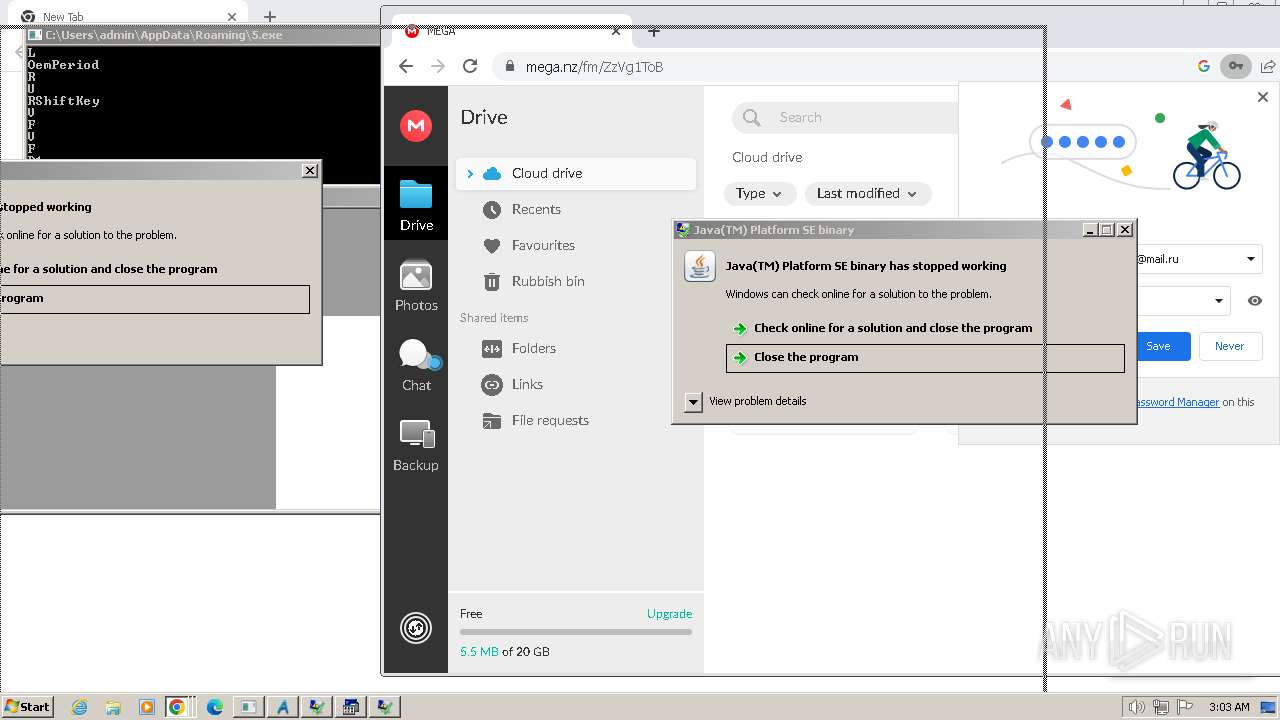Expand the Cloud drive chevron
Image resolution: width=1280 pixels, height=720 pixels.
click(x=470, y=174)
